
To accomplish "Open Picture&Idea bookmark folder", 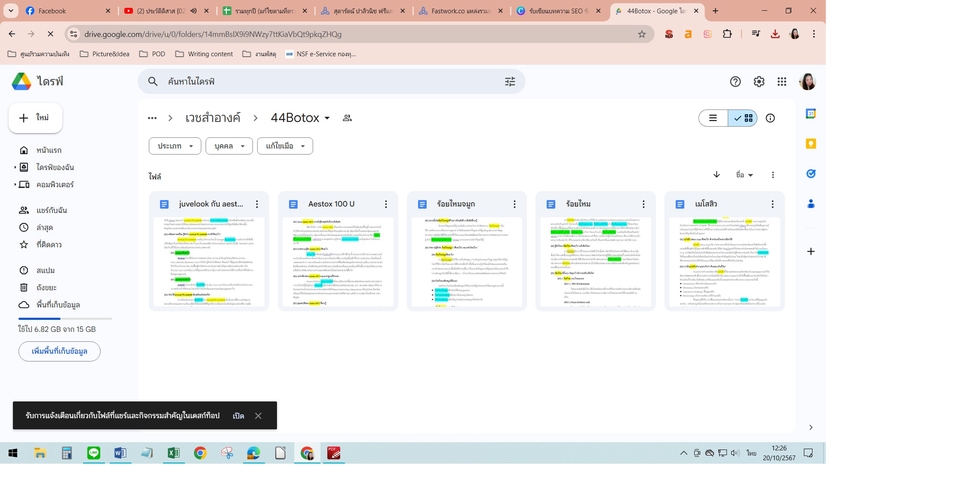I will [x=103, y=54].
